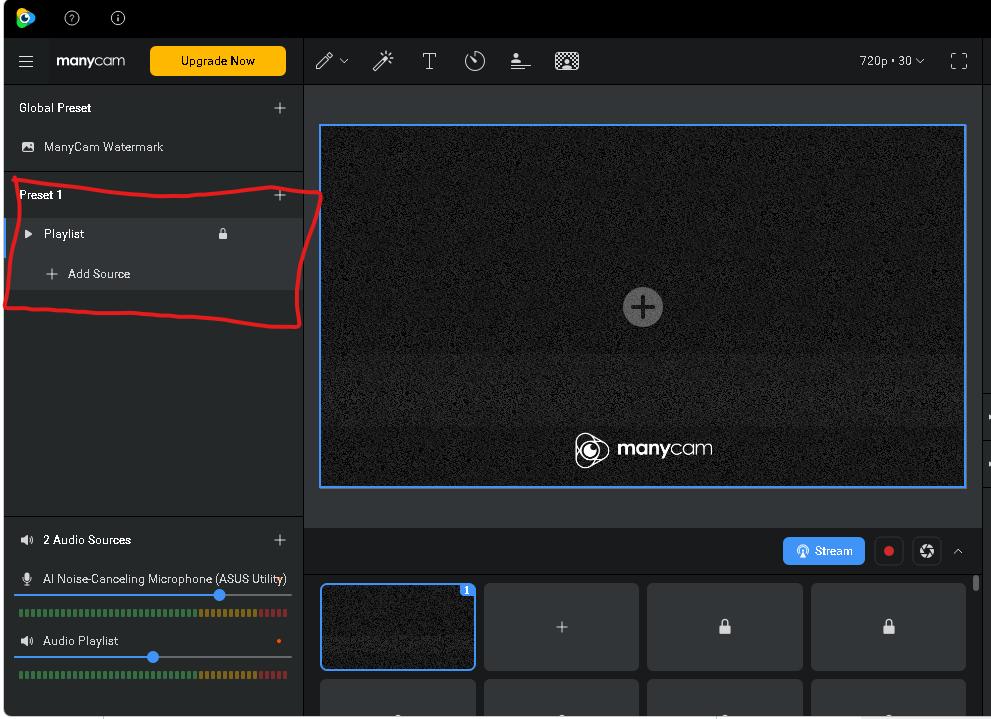The image size is (991, 719).
Task: Mute the Audio Playlist speaker
Action: (27, 641)
